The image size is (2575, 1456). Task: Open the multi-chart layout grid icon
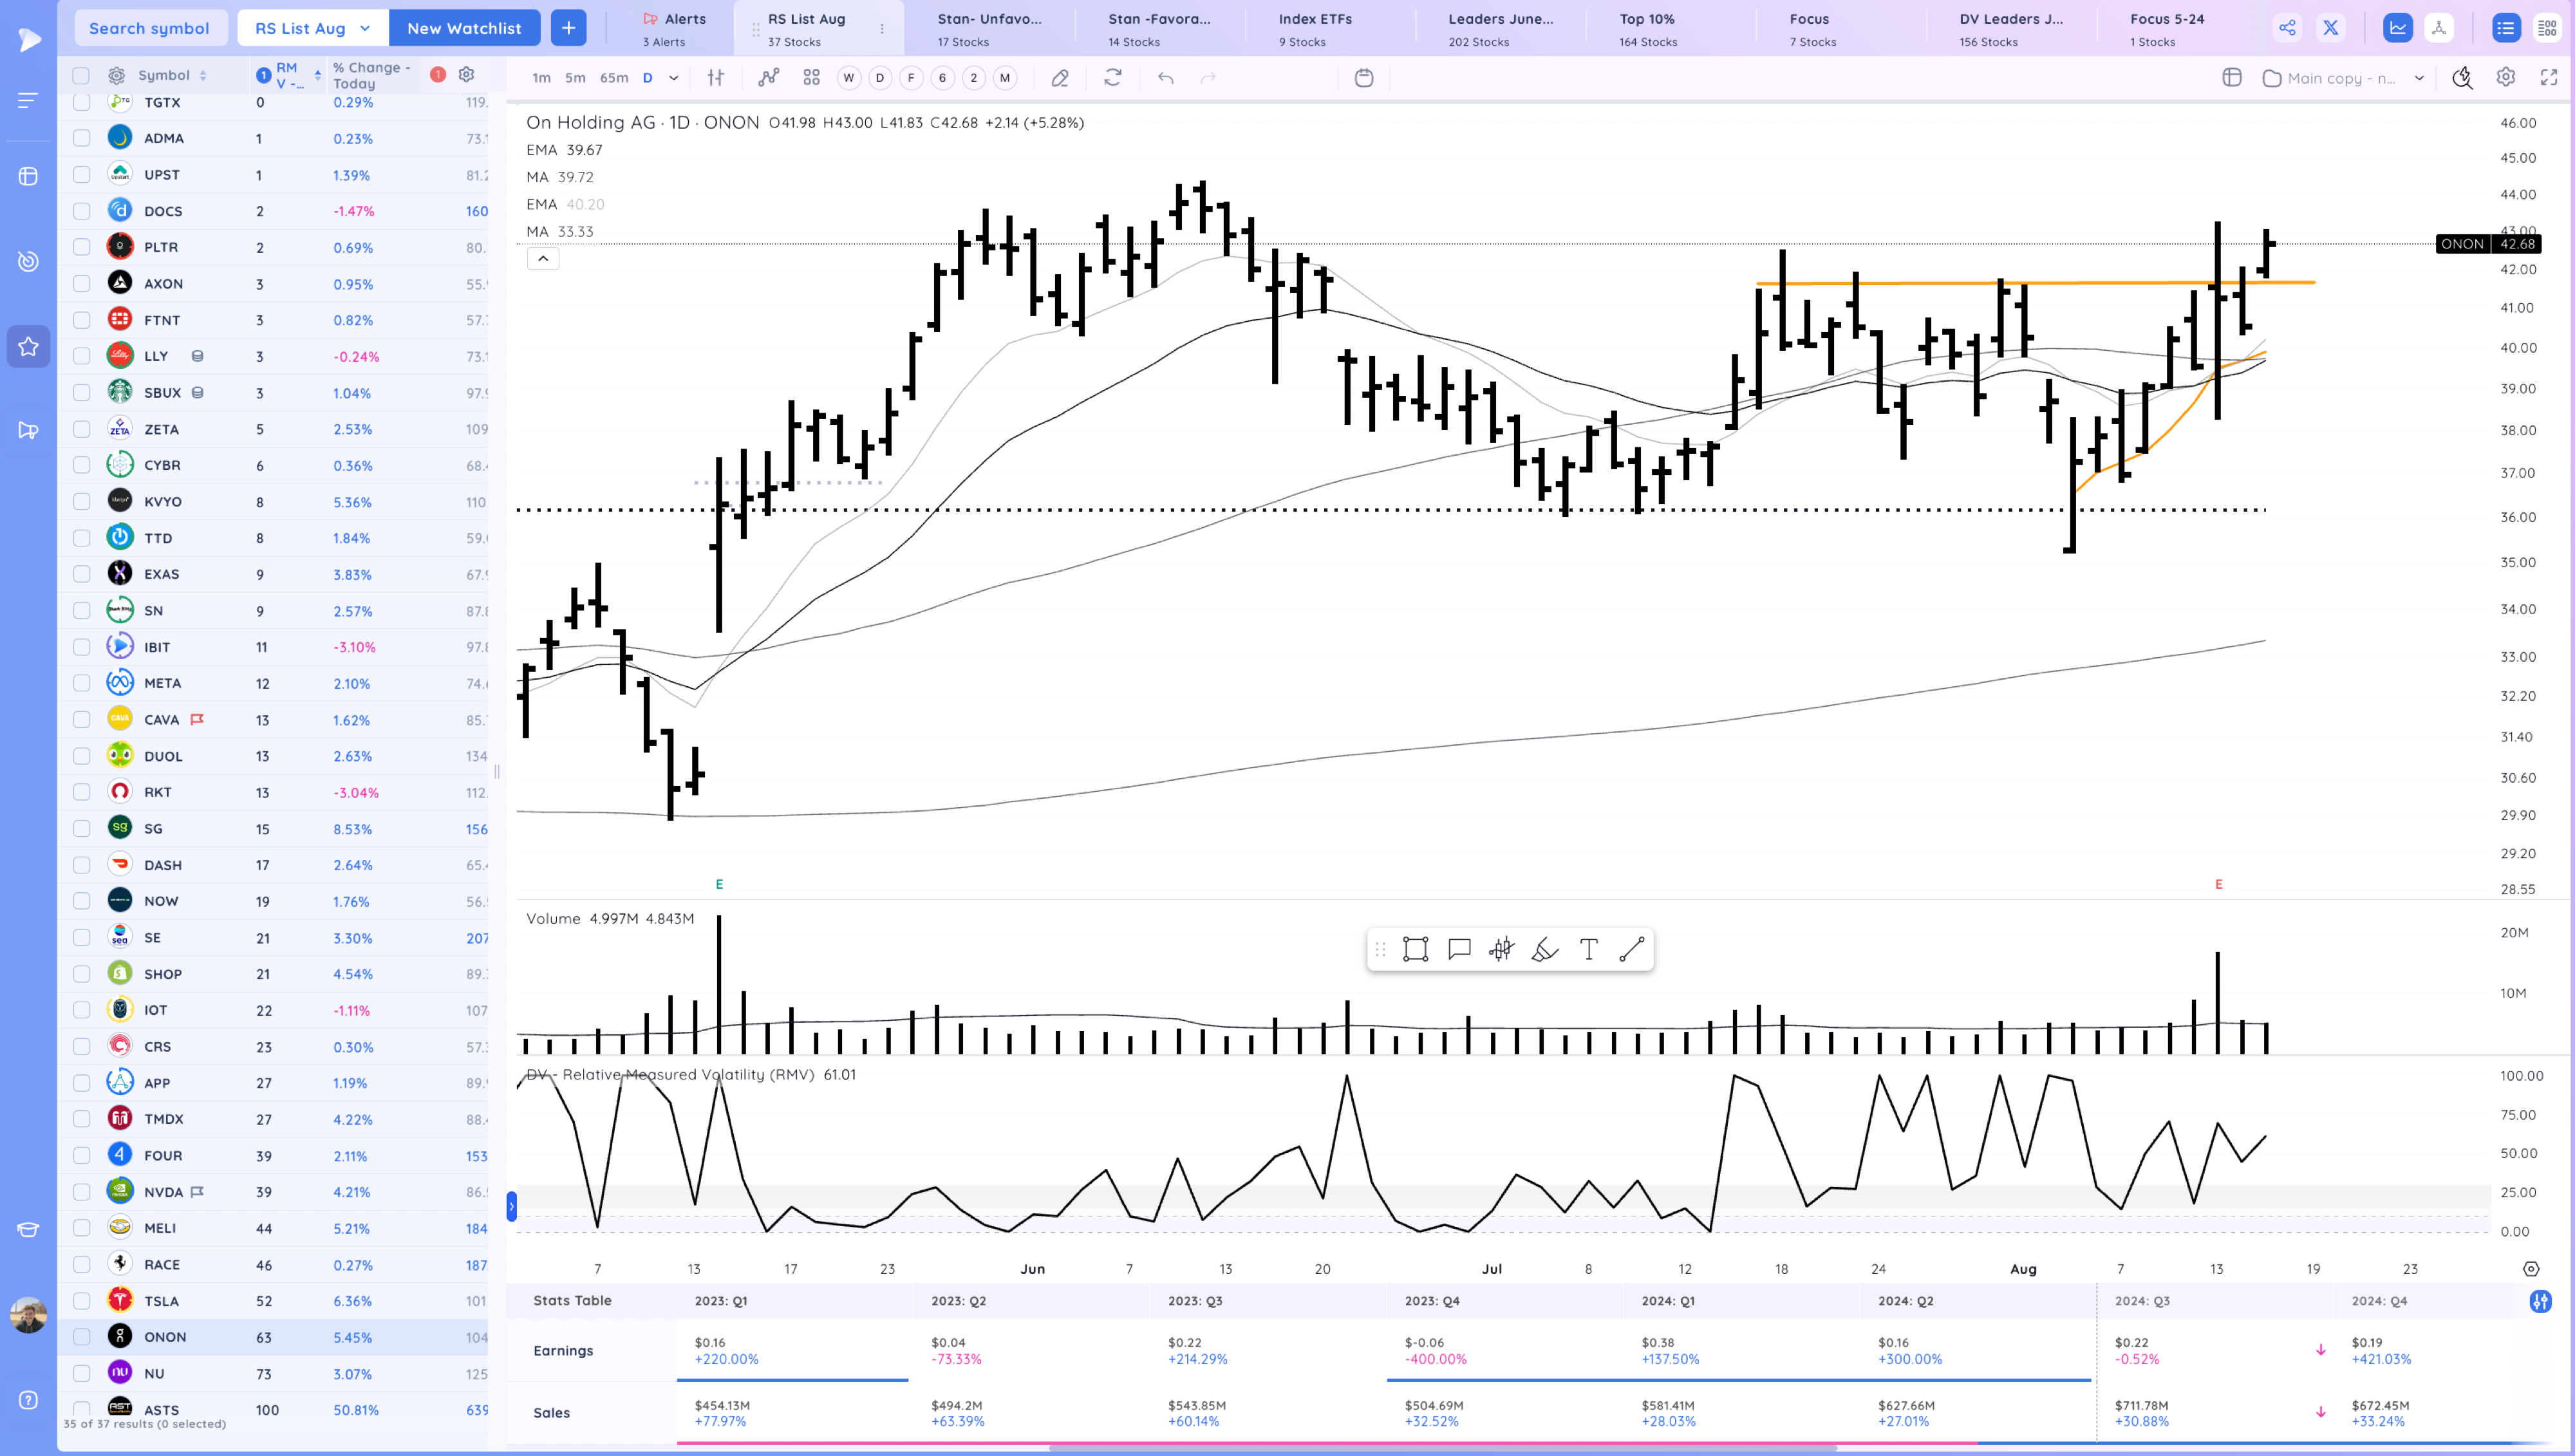click(x=2231, y=77)
